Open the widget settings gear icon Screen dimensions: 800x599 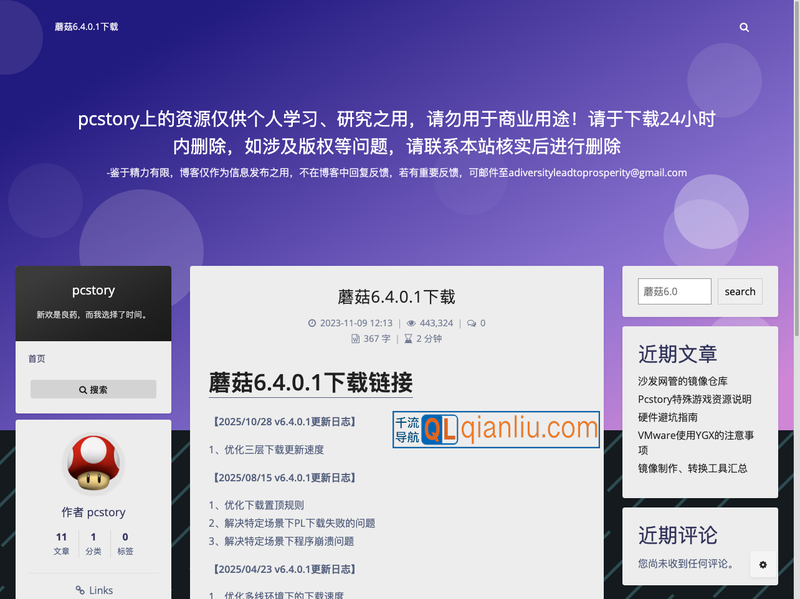763,565
